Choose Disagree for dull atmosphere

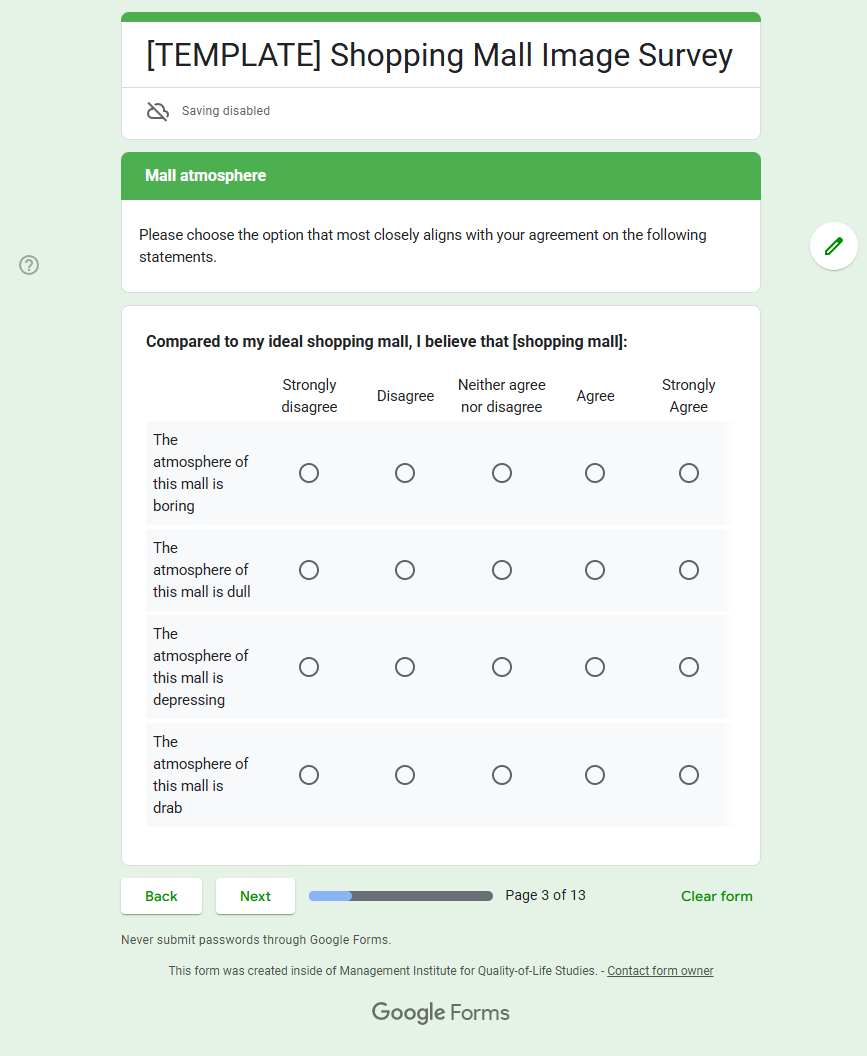[405, 570]
